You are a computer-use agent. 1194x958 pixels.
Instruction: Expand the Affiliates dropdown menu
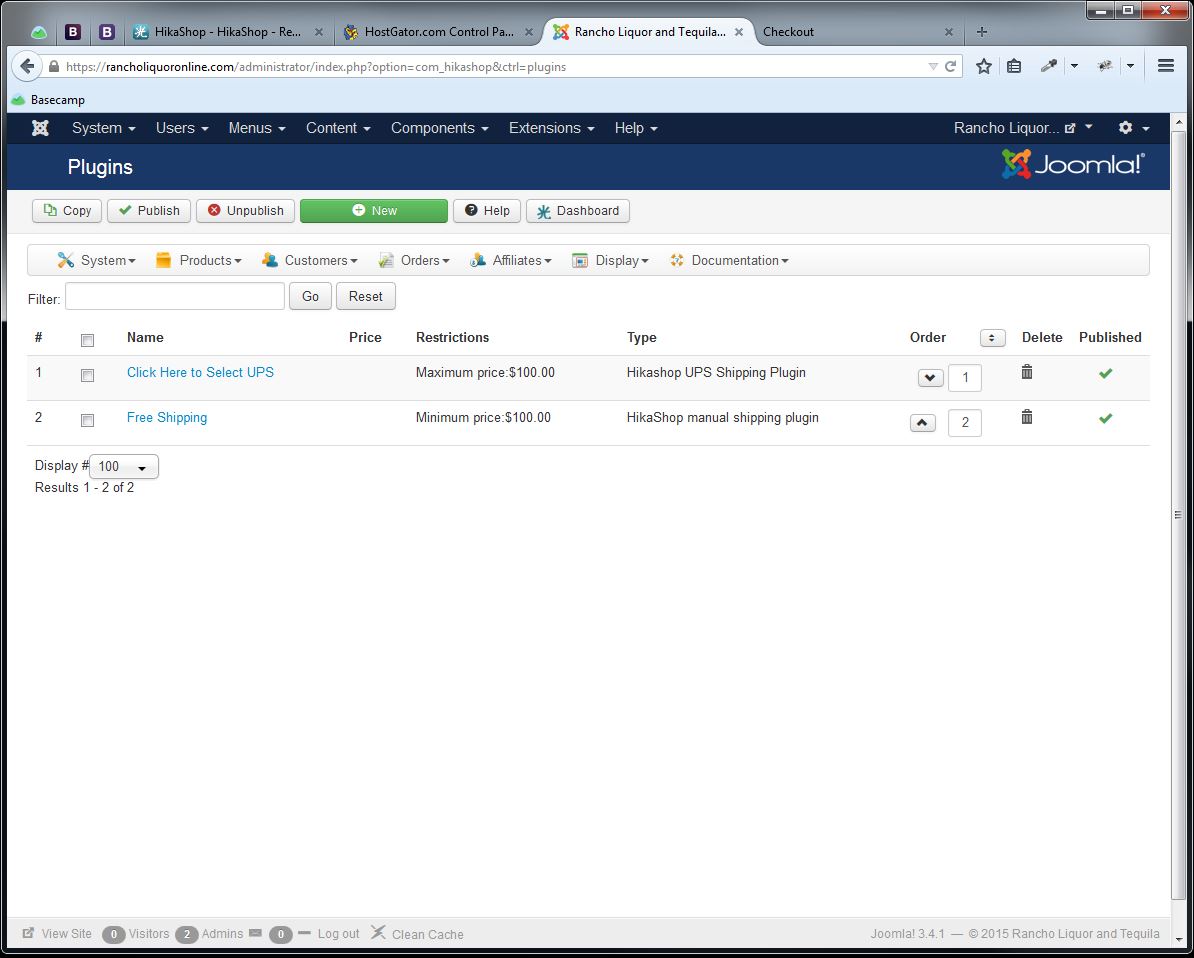(510, 260)
